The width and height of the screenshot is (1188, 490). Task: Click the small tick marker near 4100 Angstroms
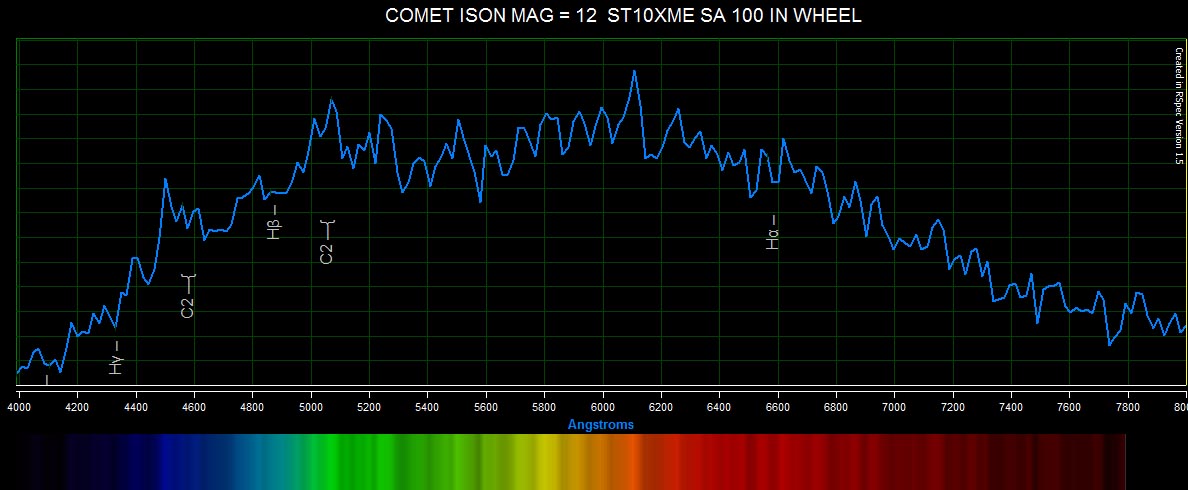pyautogui.click(x=46, y=379)
